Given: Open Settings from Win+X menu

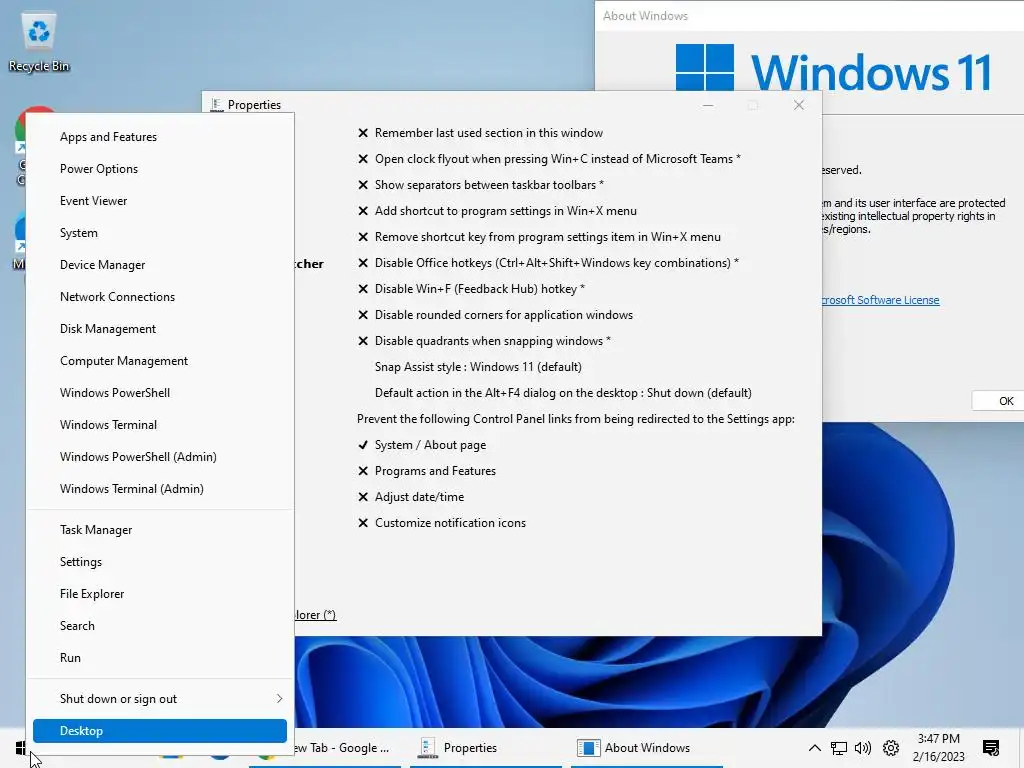Looking at the screenshot, I should (x=160, y=562).
